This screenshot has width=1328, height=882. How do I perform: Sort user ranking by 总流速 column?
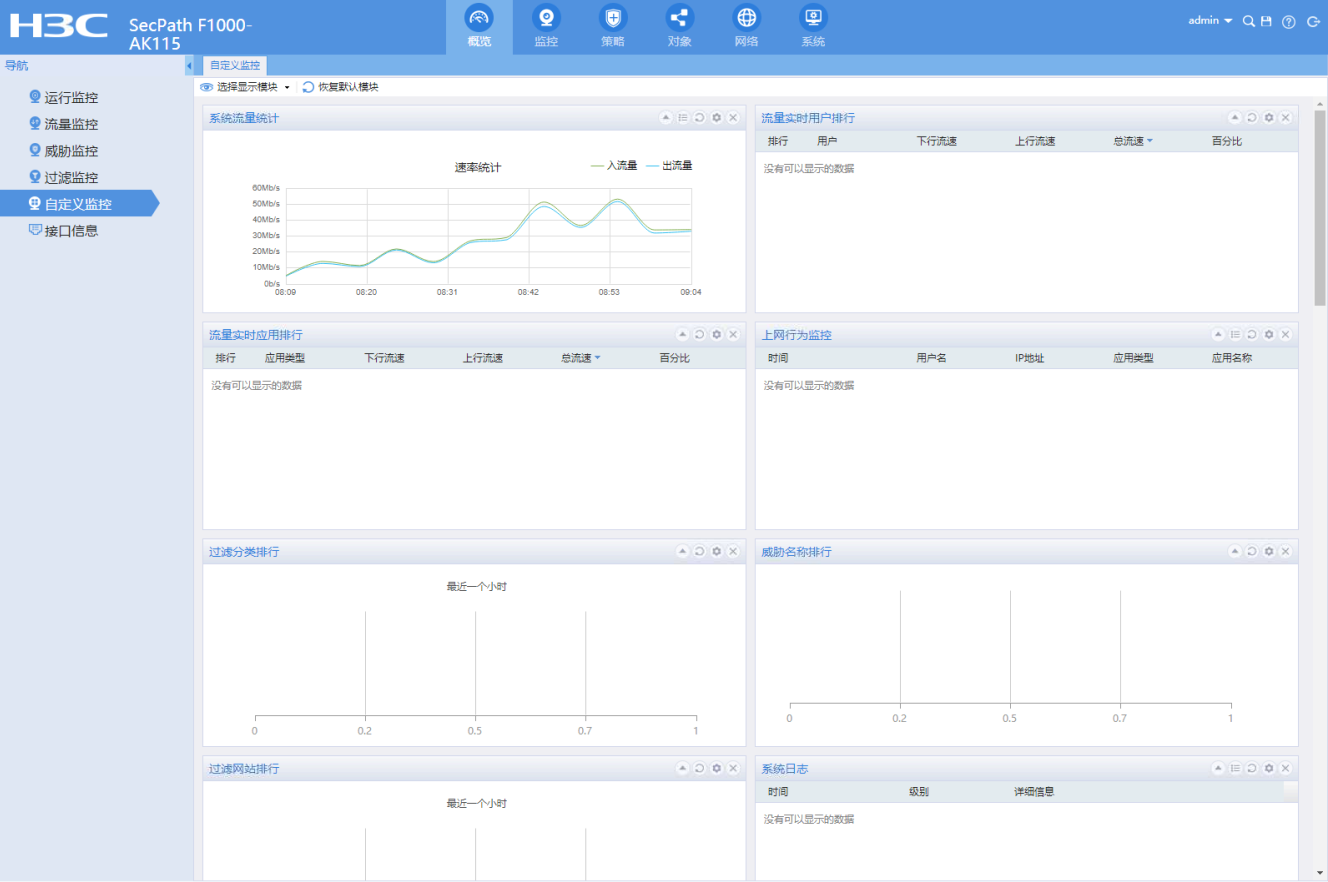(1128, 142)
